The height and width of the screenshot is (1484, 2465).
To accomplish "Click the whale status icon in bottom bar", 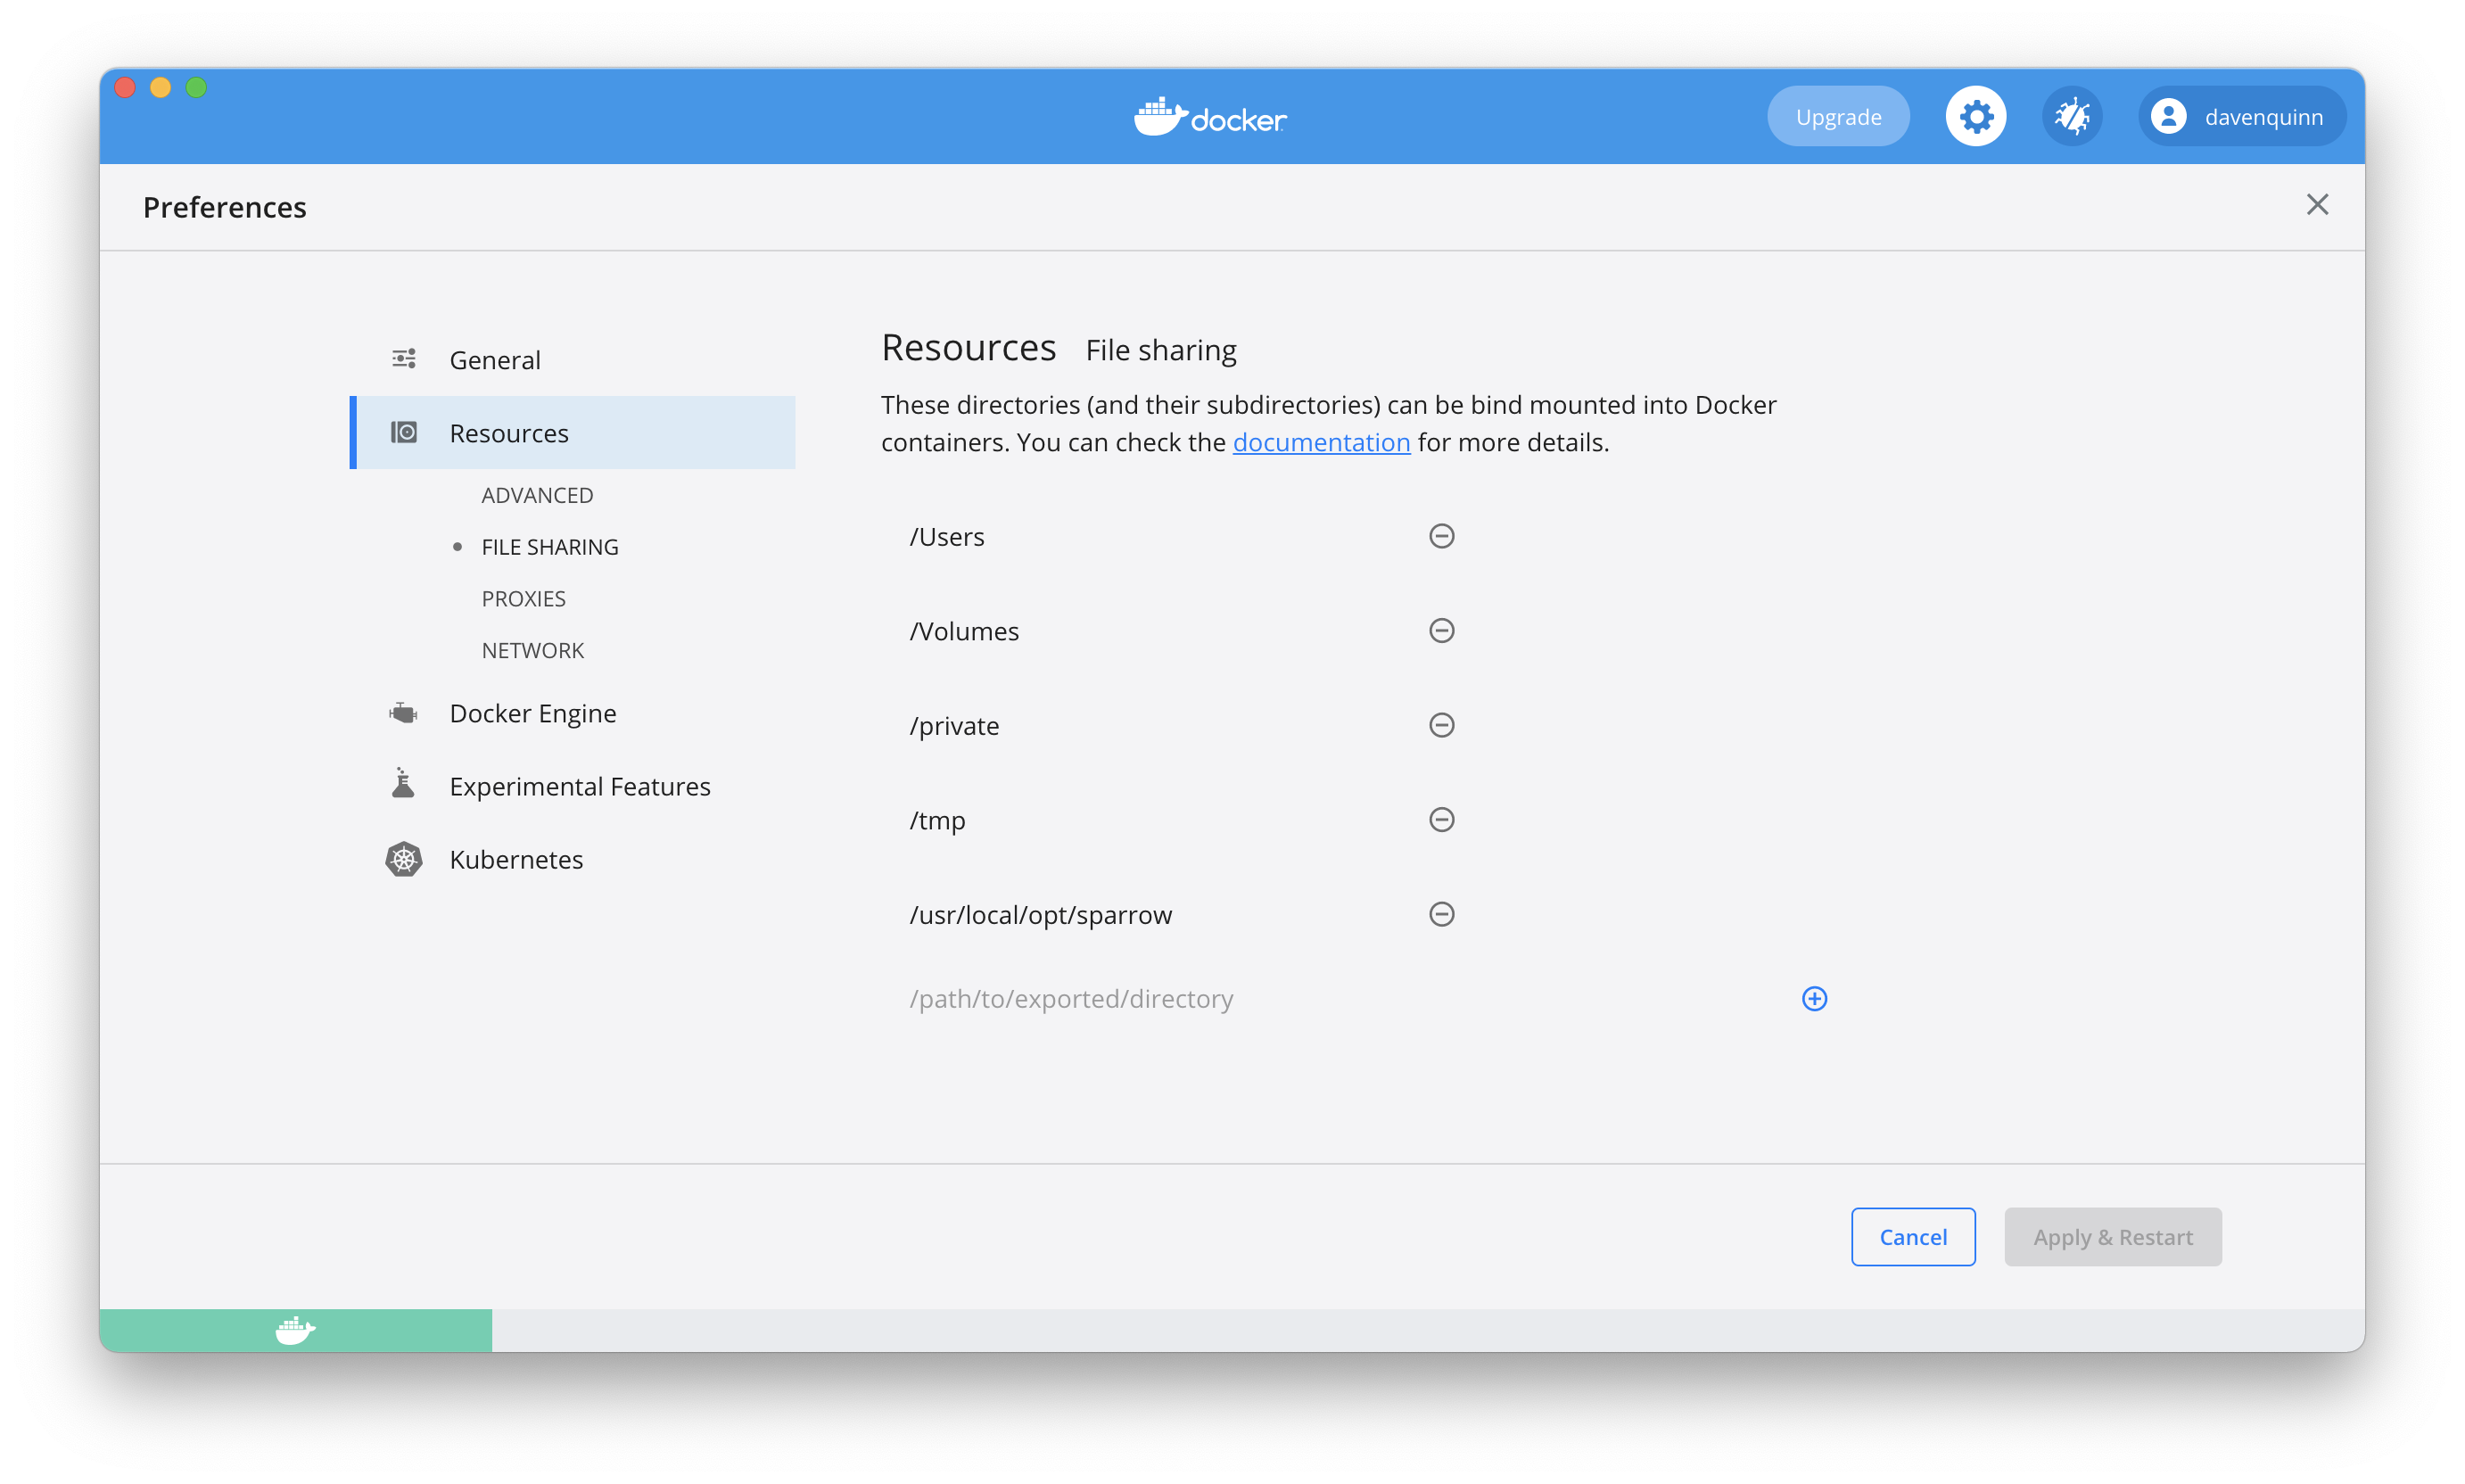I will [x=295, y=1330].
